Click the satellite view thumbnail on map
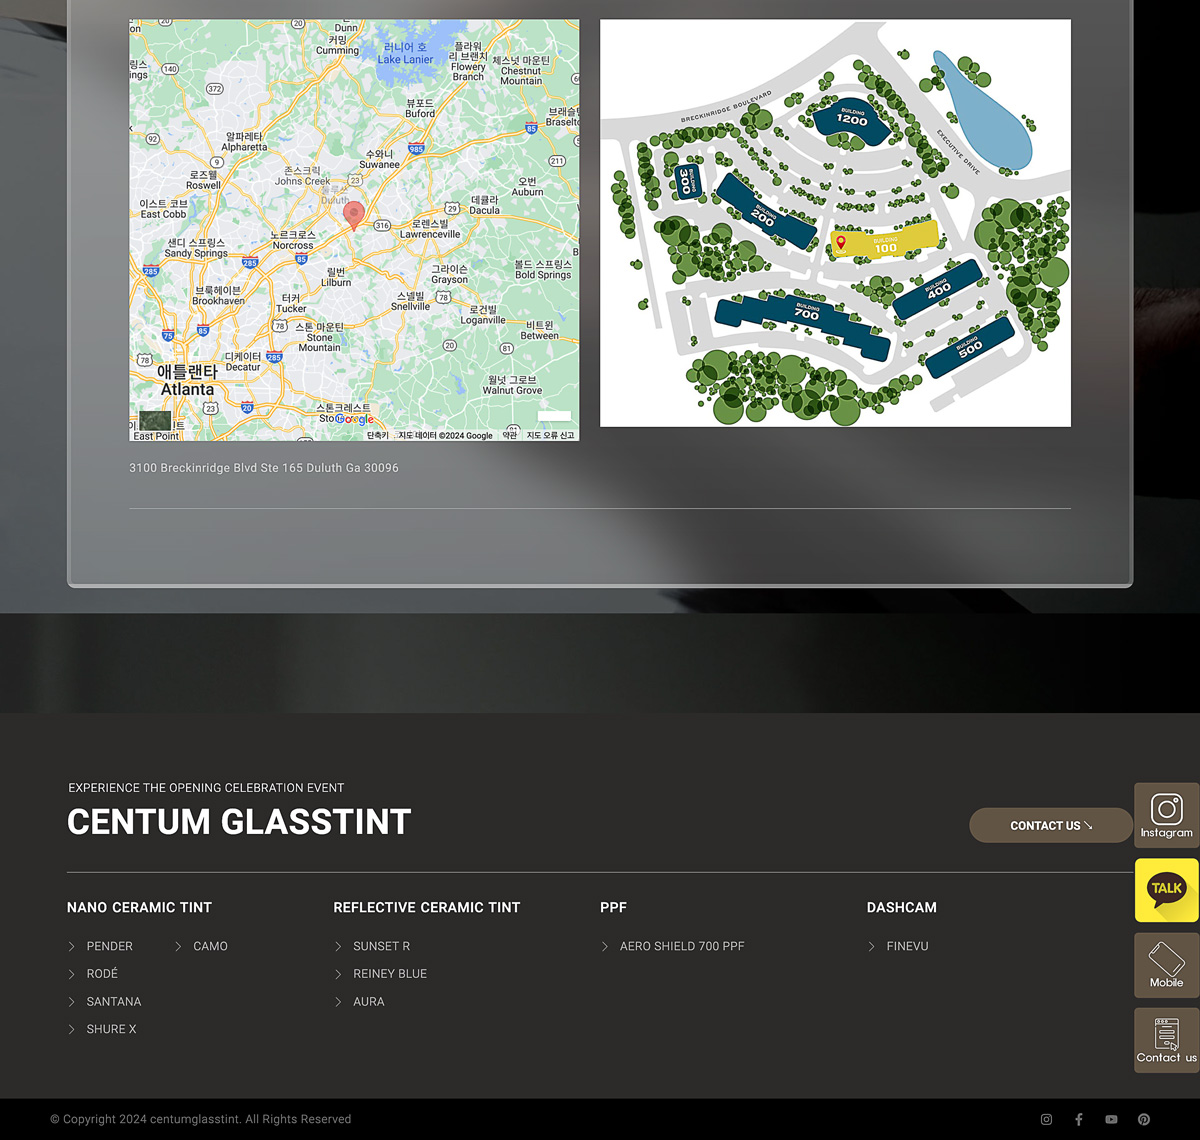 pos(155,421)
